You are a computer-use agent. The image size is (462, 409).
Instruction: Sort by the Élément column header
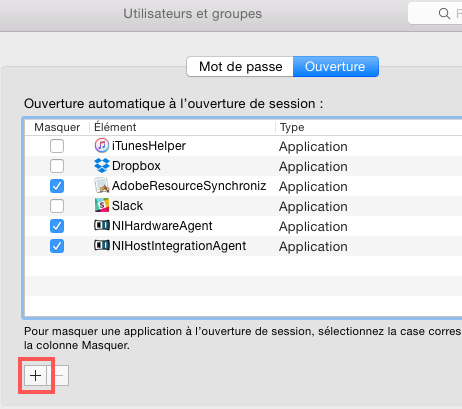coord(182,127)
